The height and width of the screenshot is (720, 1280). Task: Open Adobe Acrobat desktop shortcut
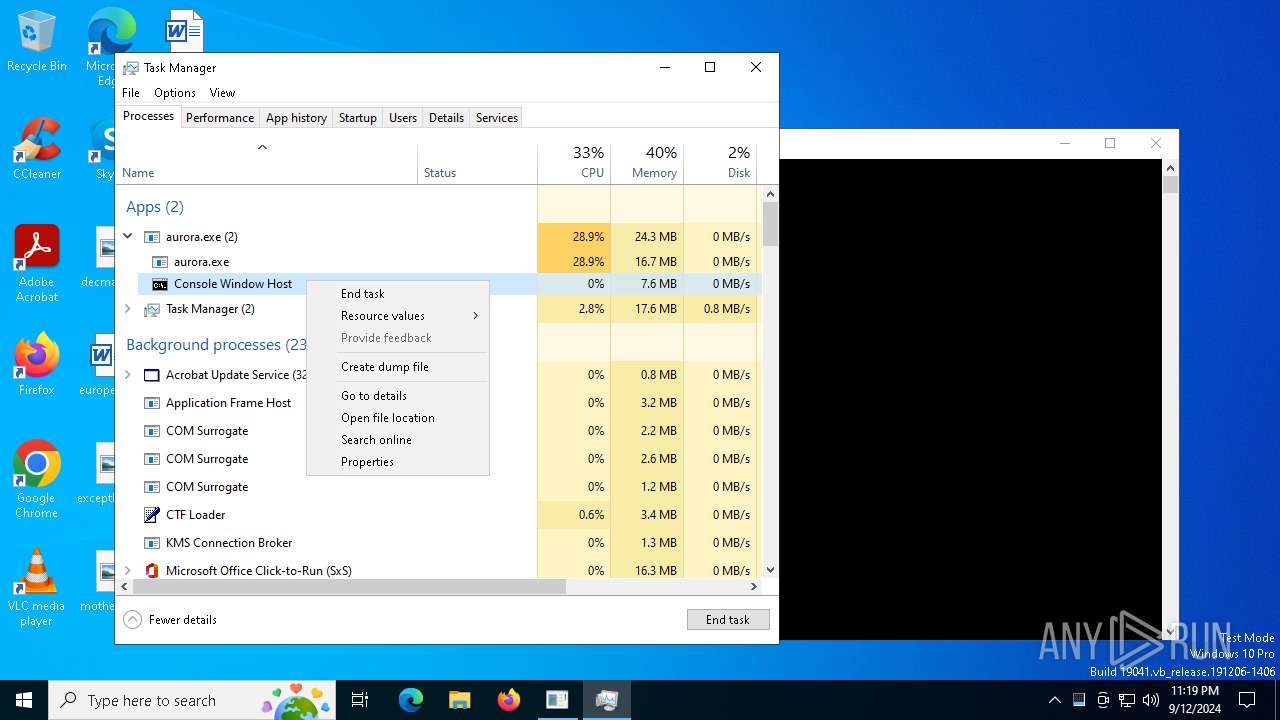37,264
